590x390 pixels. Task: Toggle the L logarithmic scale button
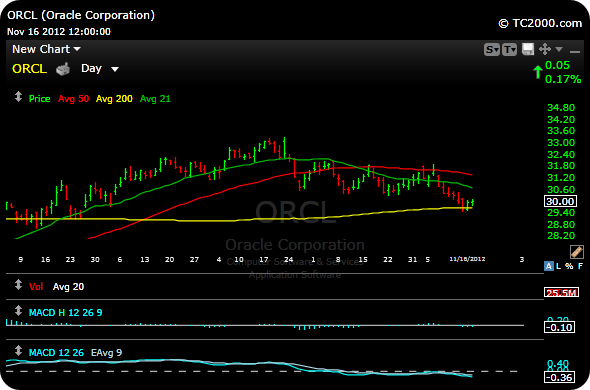pos(558,266)
